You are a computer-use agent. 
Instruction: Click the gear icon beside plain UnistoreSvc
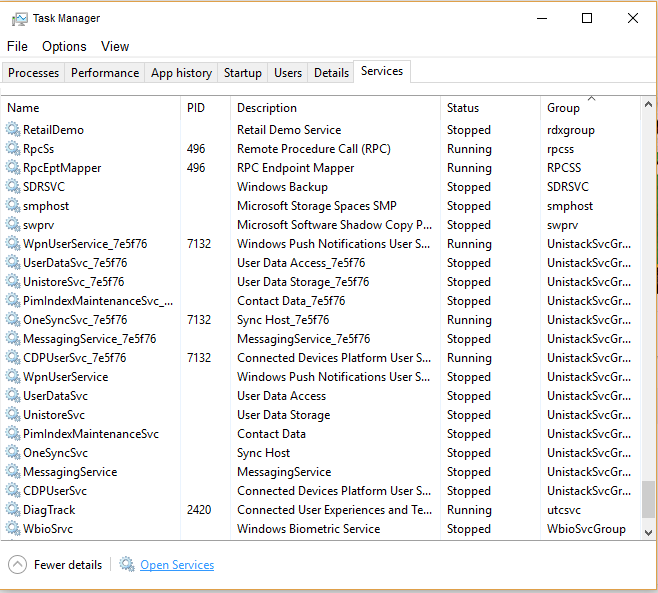pos(13,415)
